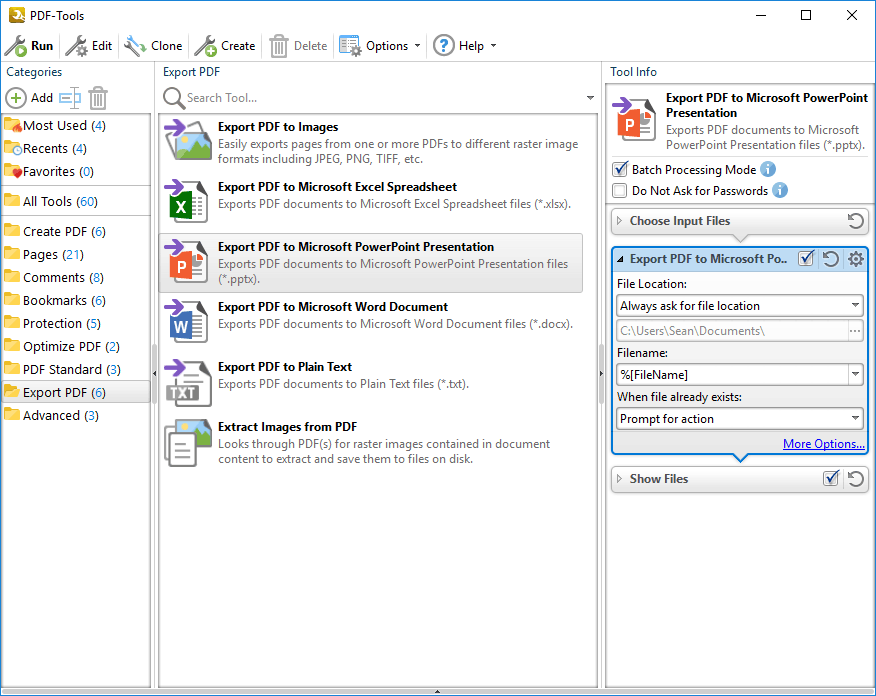The image size is (876, 696).
Task: Open the Recents category
Action: pyautogui.click(x=76, y=149)
